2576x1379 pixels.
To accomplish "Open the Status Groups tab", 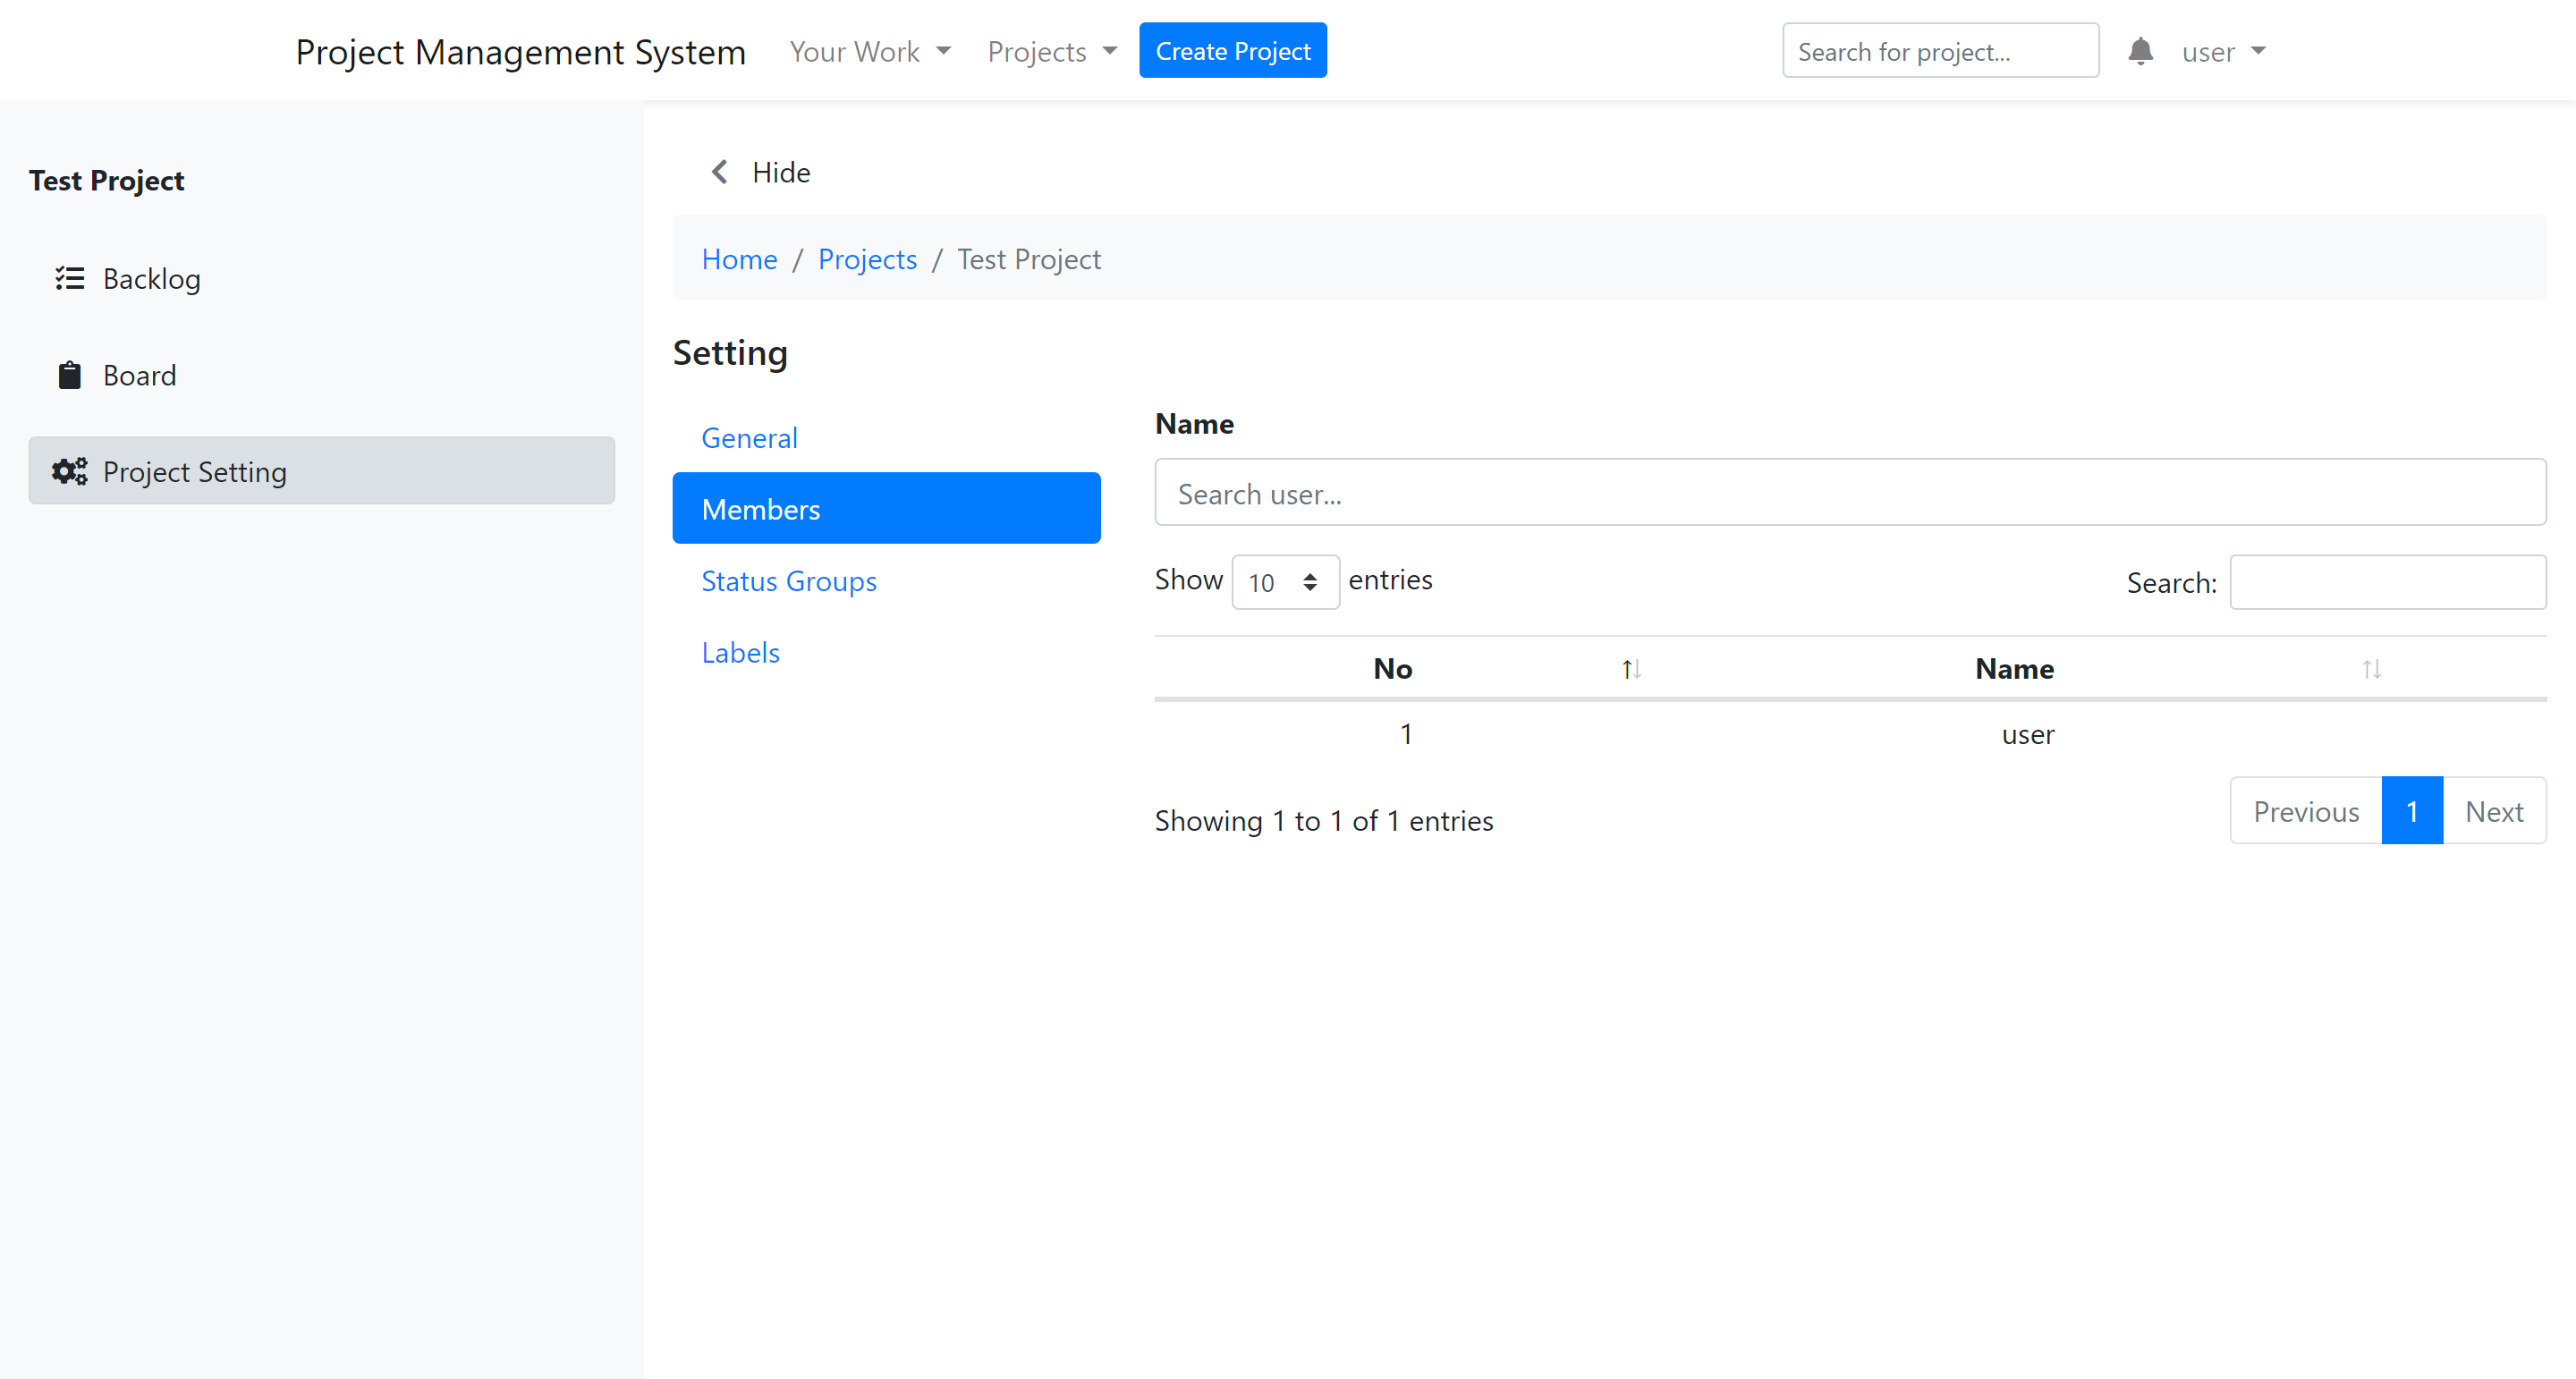I will pyautogui.click(x=788, y=581).
